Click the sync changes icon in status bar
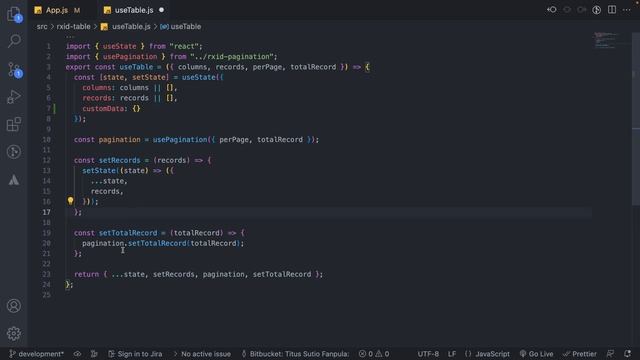 [x=77, y=354]
